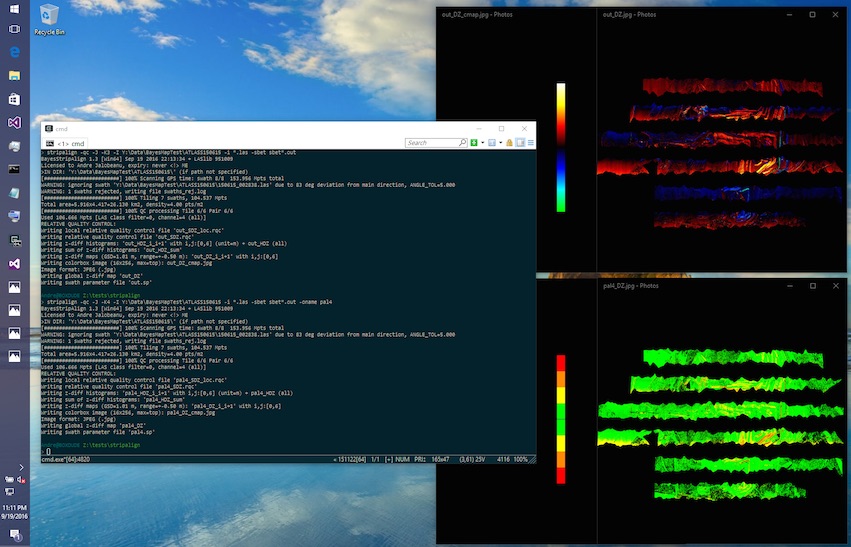Maximize the pal4_DZ.jpg Photos window
Image resolution: width=851 pixels, height=547 pixels.
click(813, 286)
